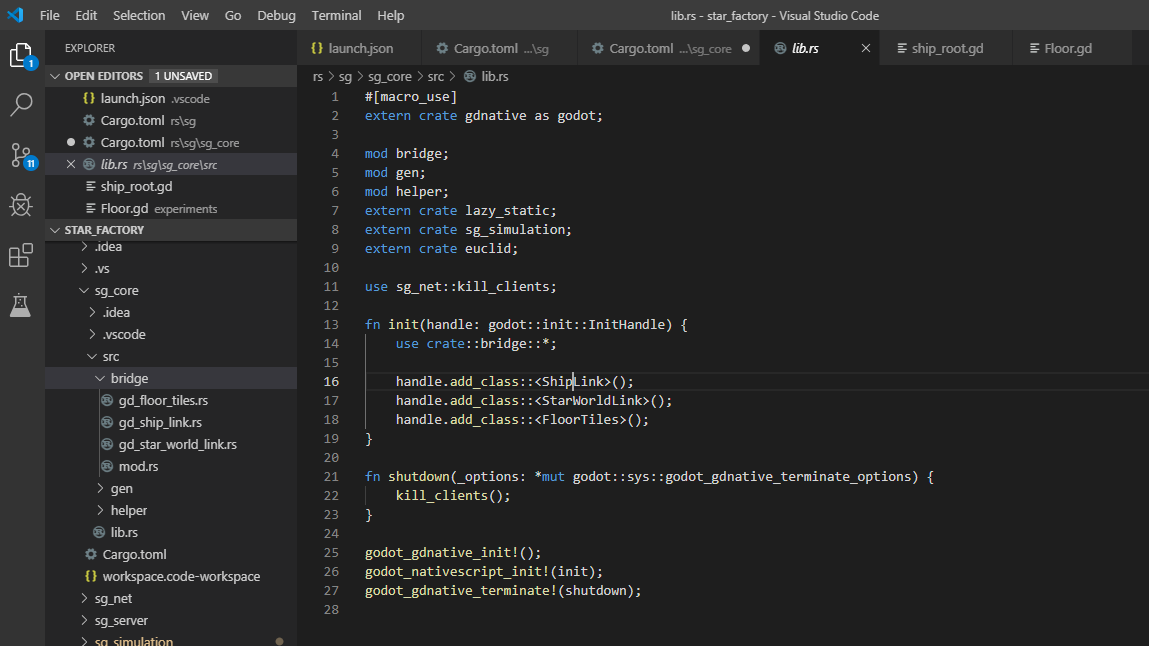Click the Visual Studio Code logo top-left
Viewport: 1149px width, 646px height.
click(15, 15)
